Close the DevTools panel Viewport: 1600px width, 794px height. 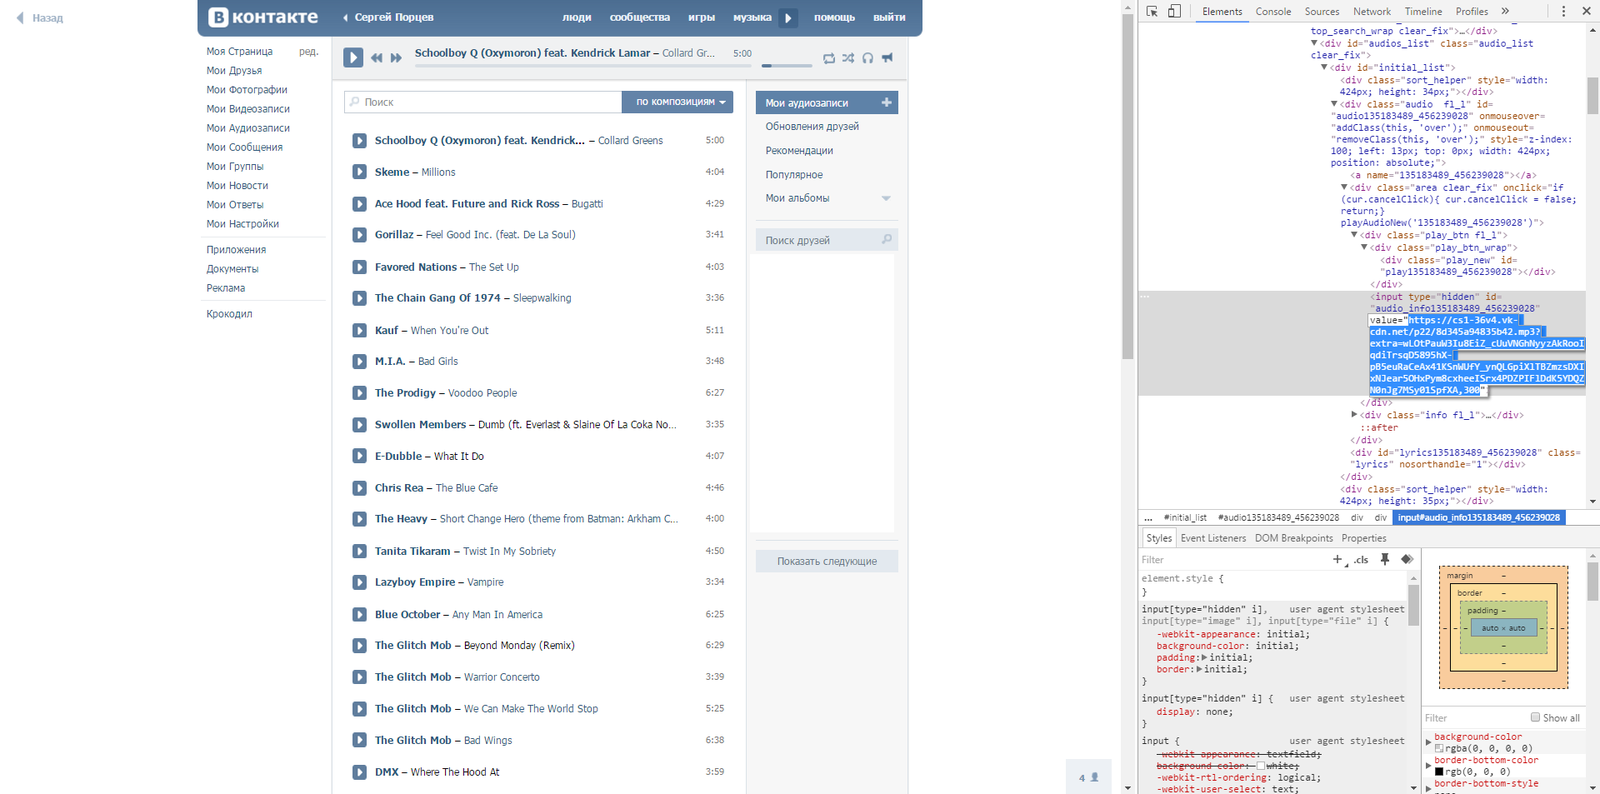(1586, 11)
